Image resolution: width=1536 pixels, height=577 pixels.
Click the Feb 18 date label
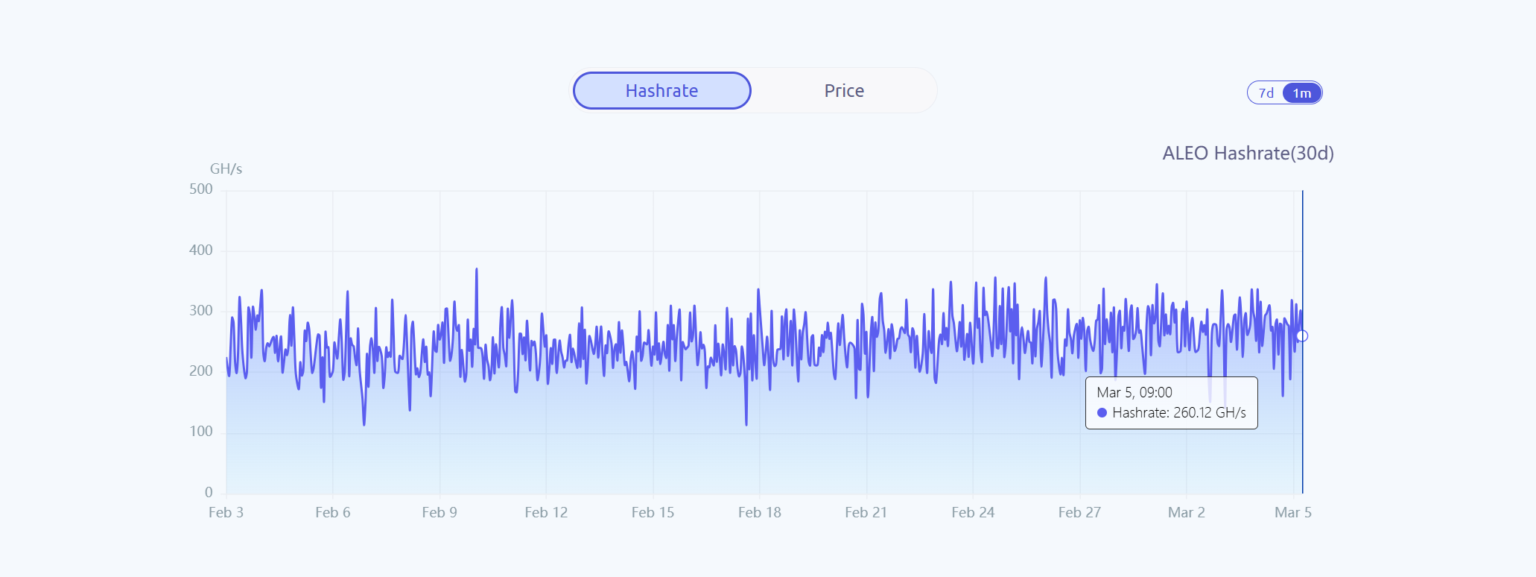(759, 512)
